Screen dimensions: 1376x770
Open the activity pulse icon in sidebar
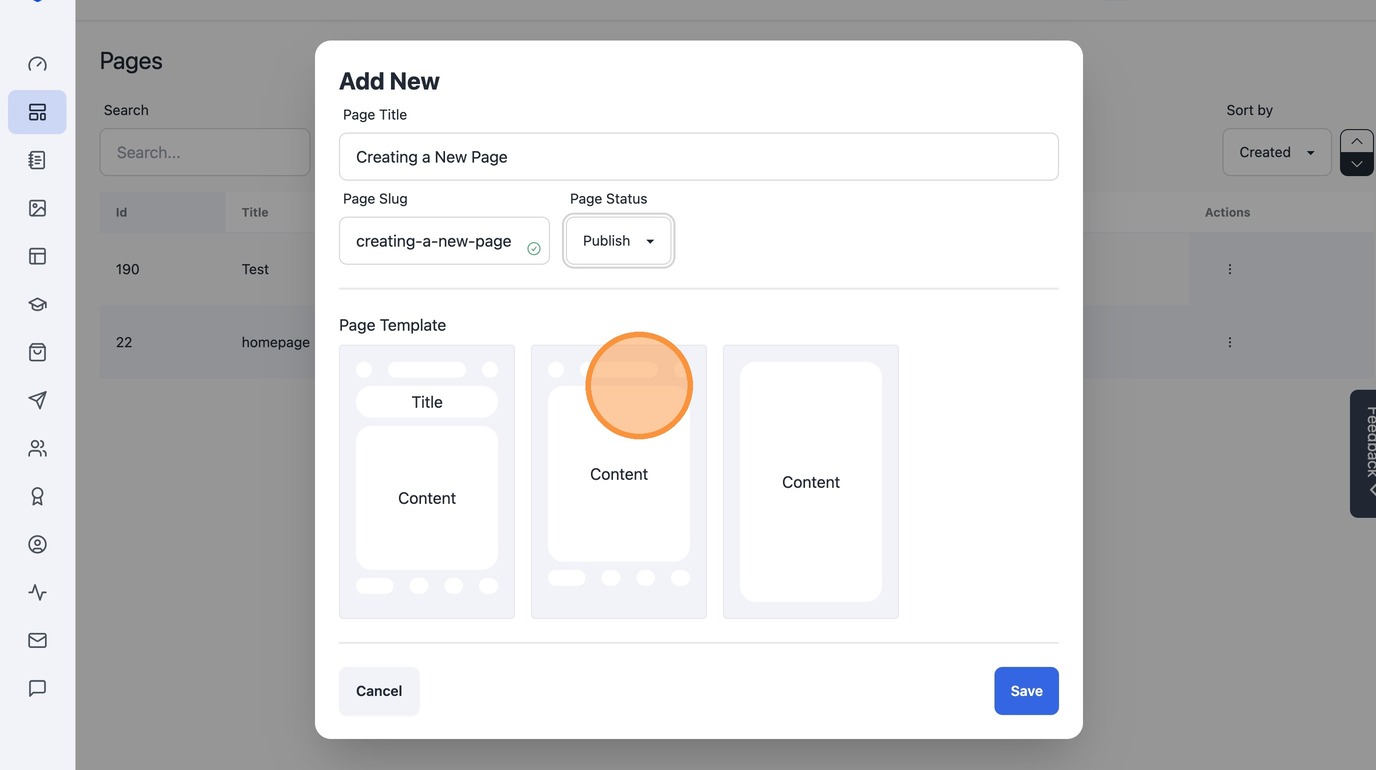click(x=37, y=592)
